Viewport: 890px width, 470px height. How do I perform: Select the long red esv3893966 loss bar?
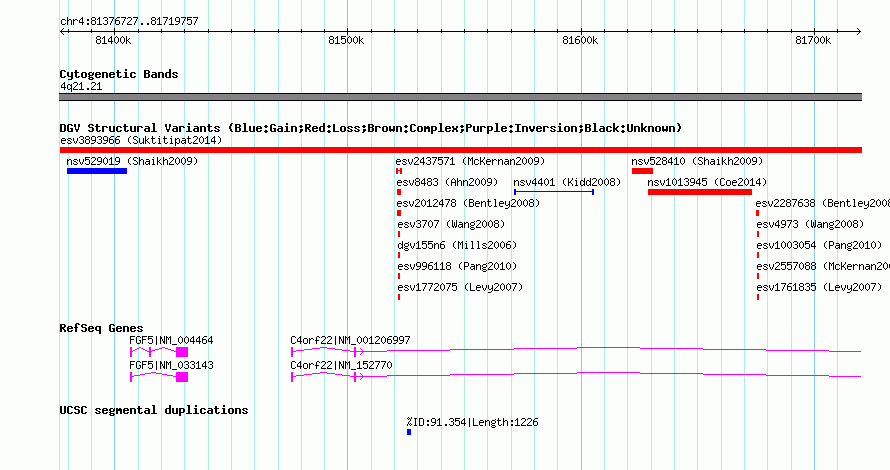pyautogui.click(x=460, y=150)
